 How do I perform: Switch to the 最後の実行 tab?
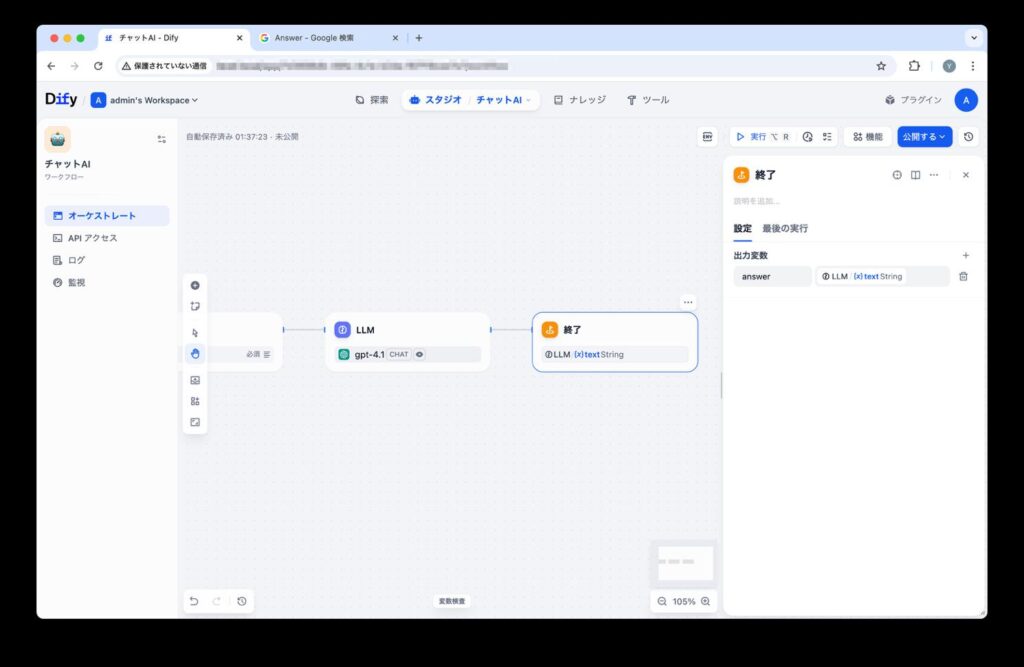coord(785,228)
